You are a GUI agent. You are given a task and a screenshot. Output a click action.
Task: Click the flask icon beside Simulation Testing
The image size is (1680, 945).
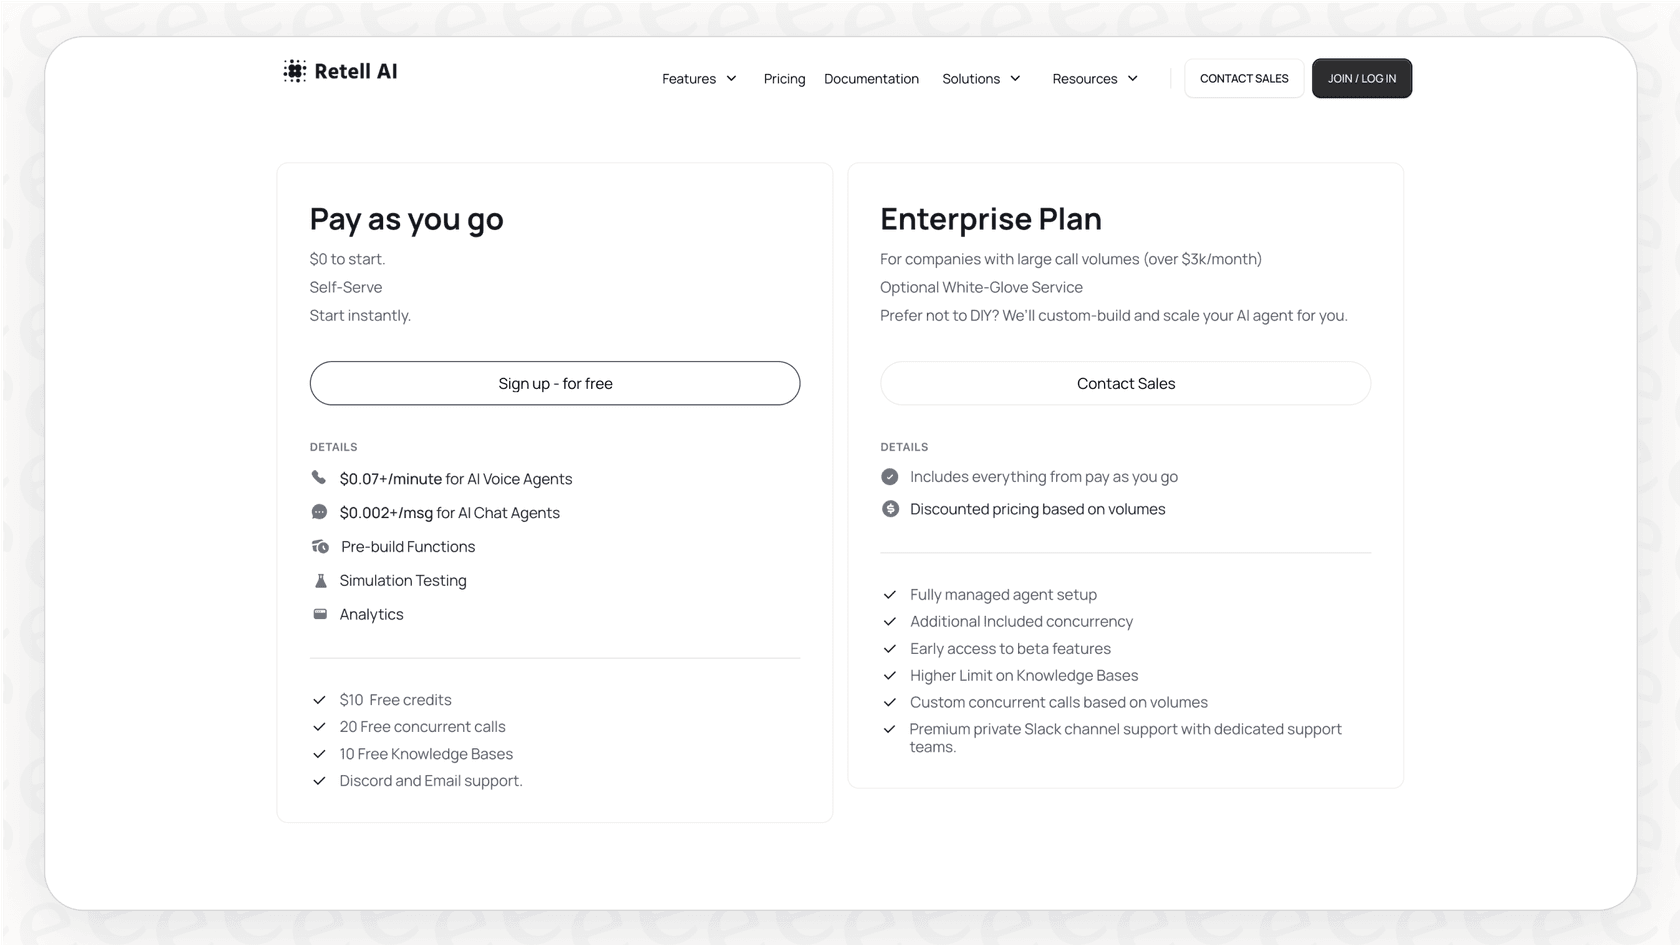click(x=320, y=580)
